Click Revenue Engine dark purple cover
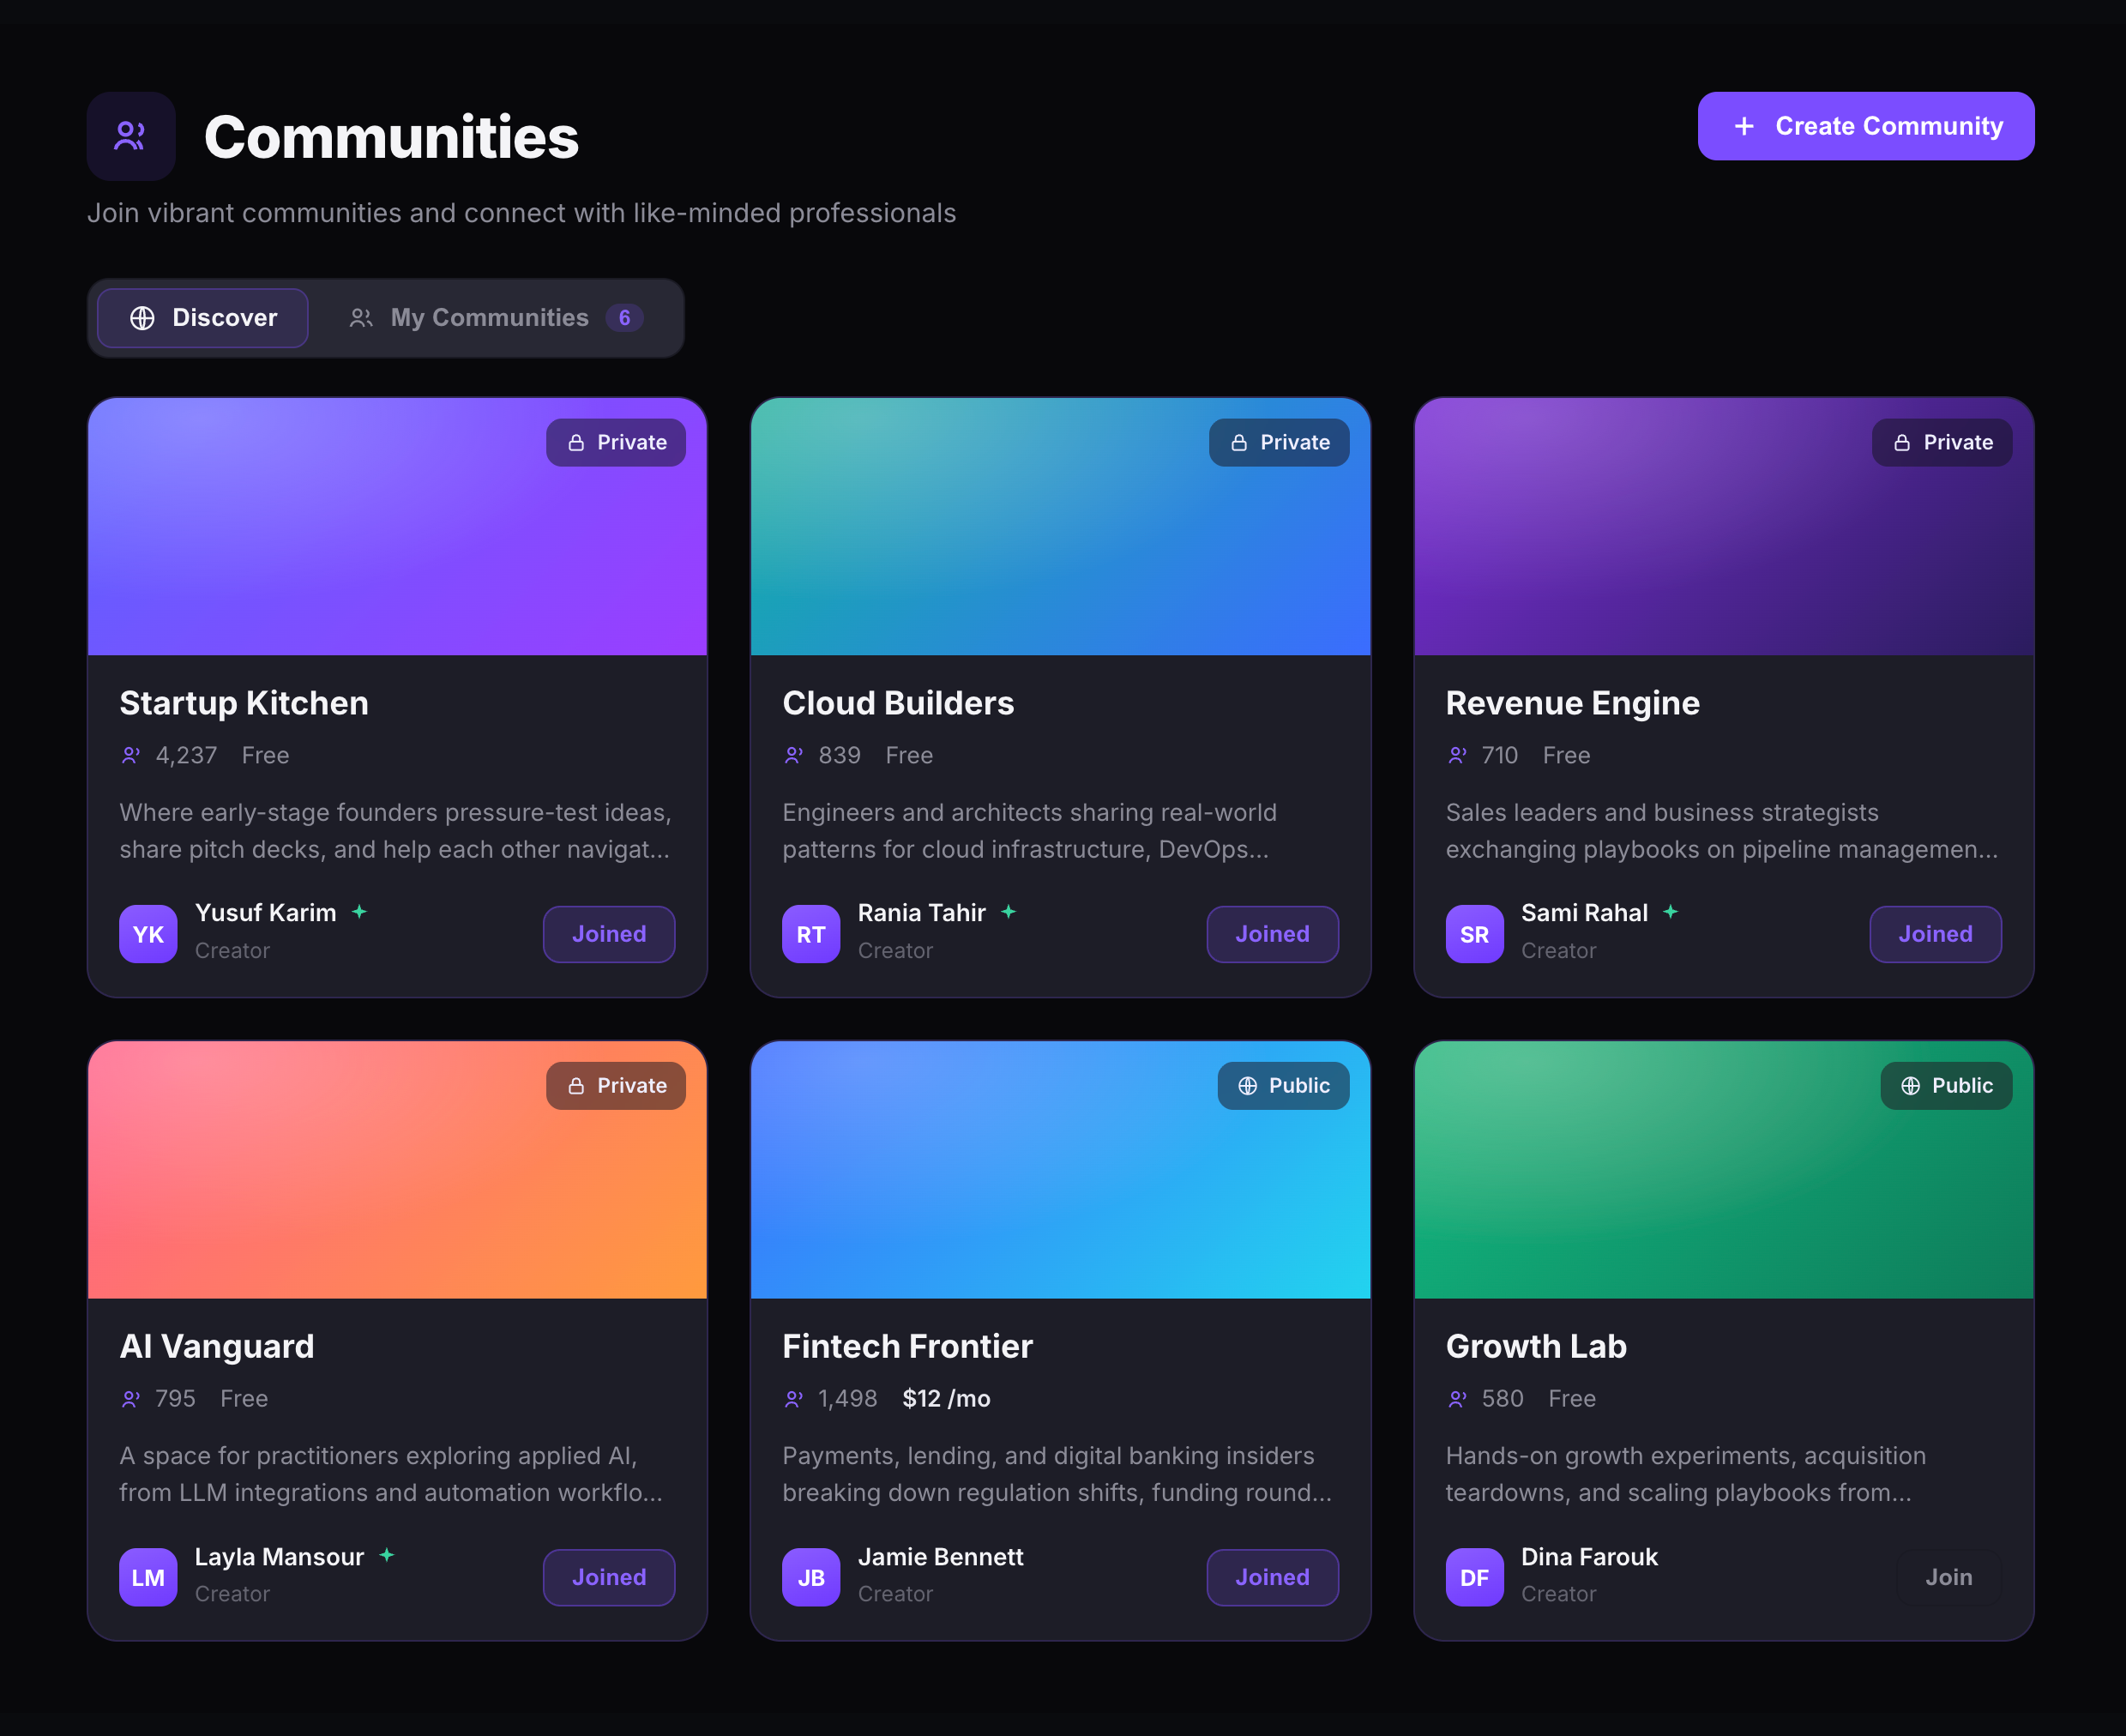The height and width of the screenshot is (1736, 2126). pyautogui.click(x=1724, y=527)
